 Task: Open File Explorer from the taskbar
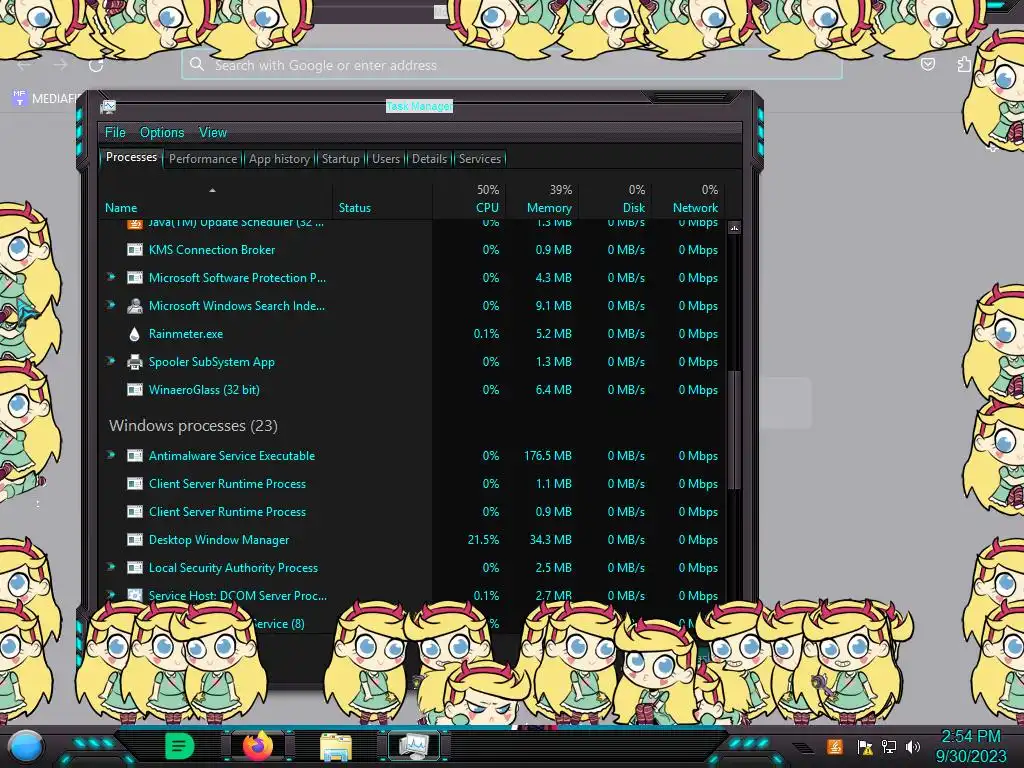coord(336,746)
